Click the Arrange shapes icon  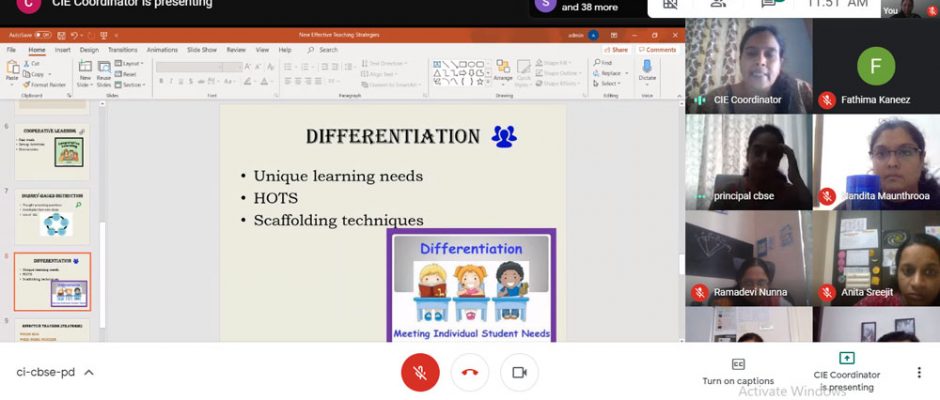[503, 66]
